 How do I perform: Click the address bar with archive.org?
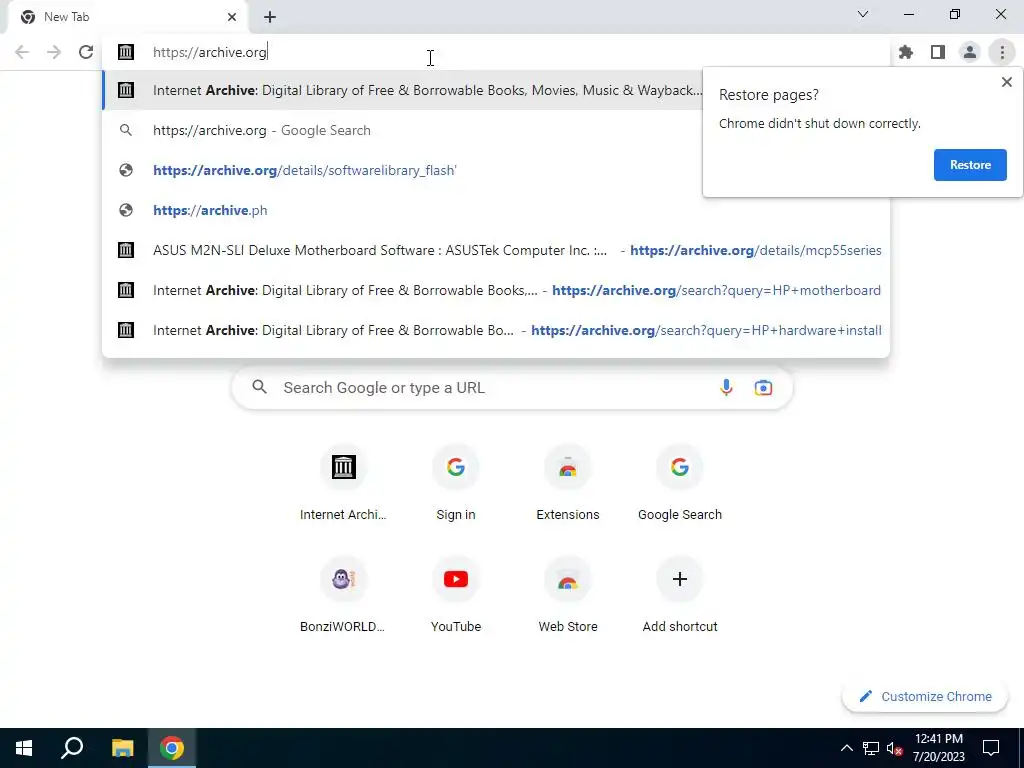(496, 52)
